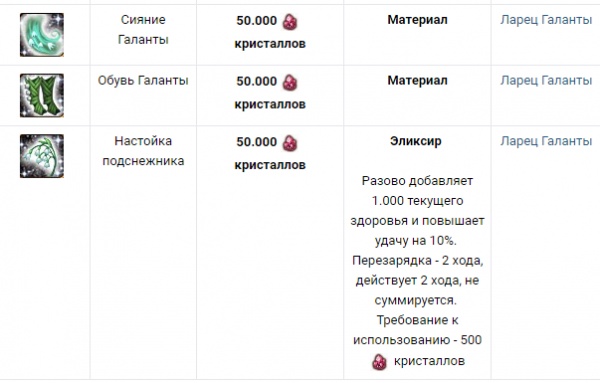
Task: Click Материал label in Обувь Галанты row
Action: pyautogui.click(x=417, y=80)
